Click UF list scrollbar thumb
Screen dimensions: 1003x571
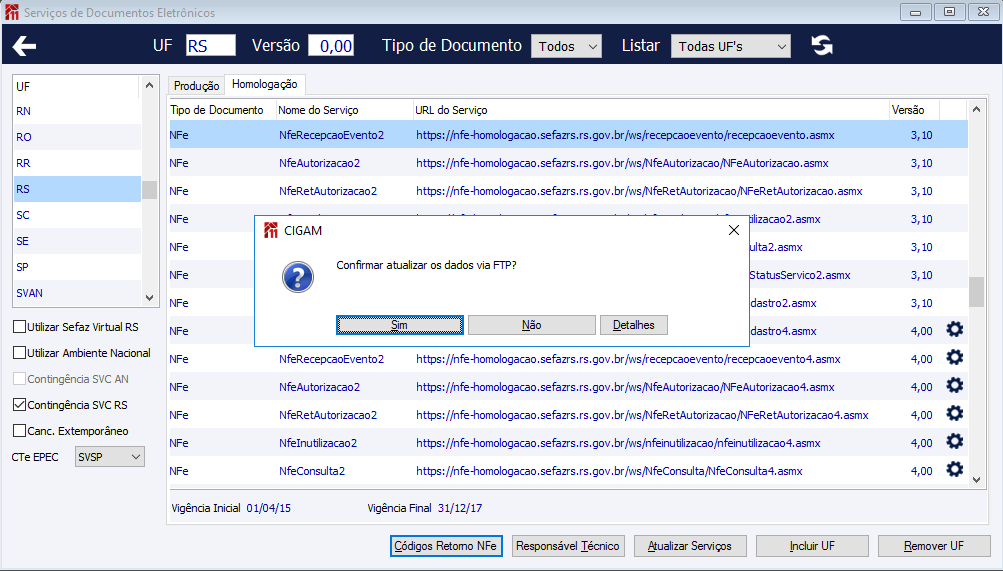[149, 190]
